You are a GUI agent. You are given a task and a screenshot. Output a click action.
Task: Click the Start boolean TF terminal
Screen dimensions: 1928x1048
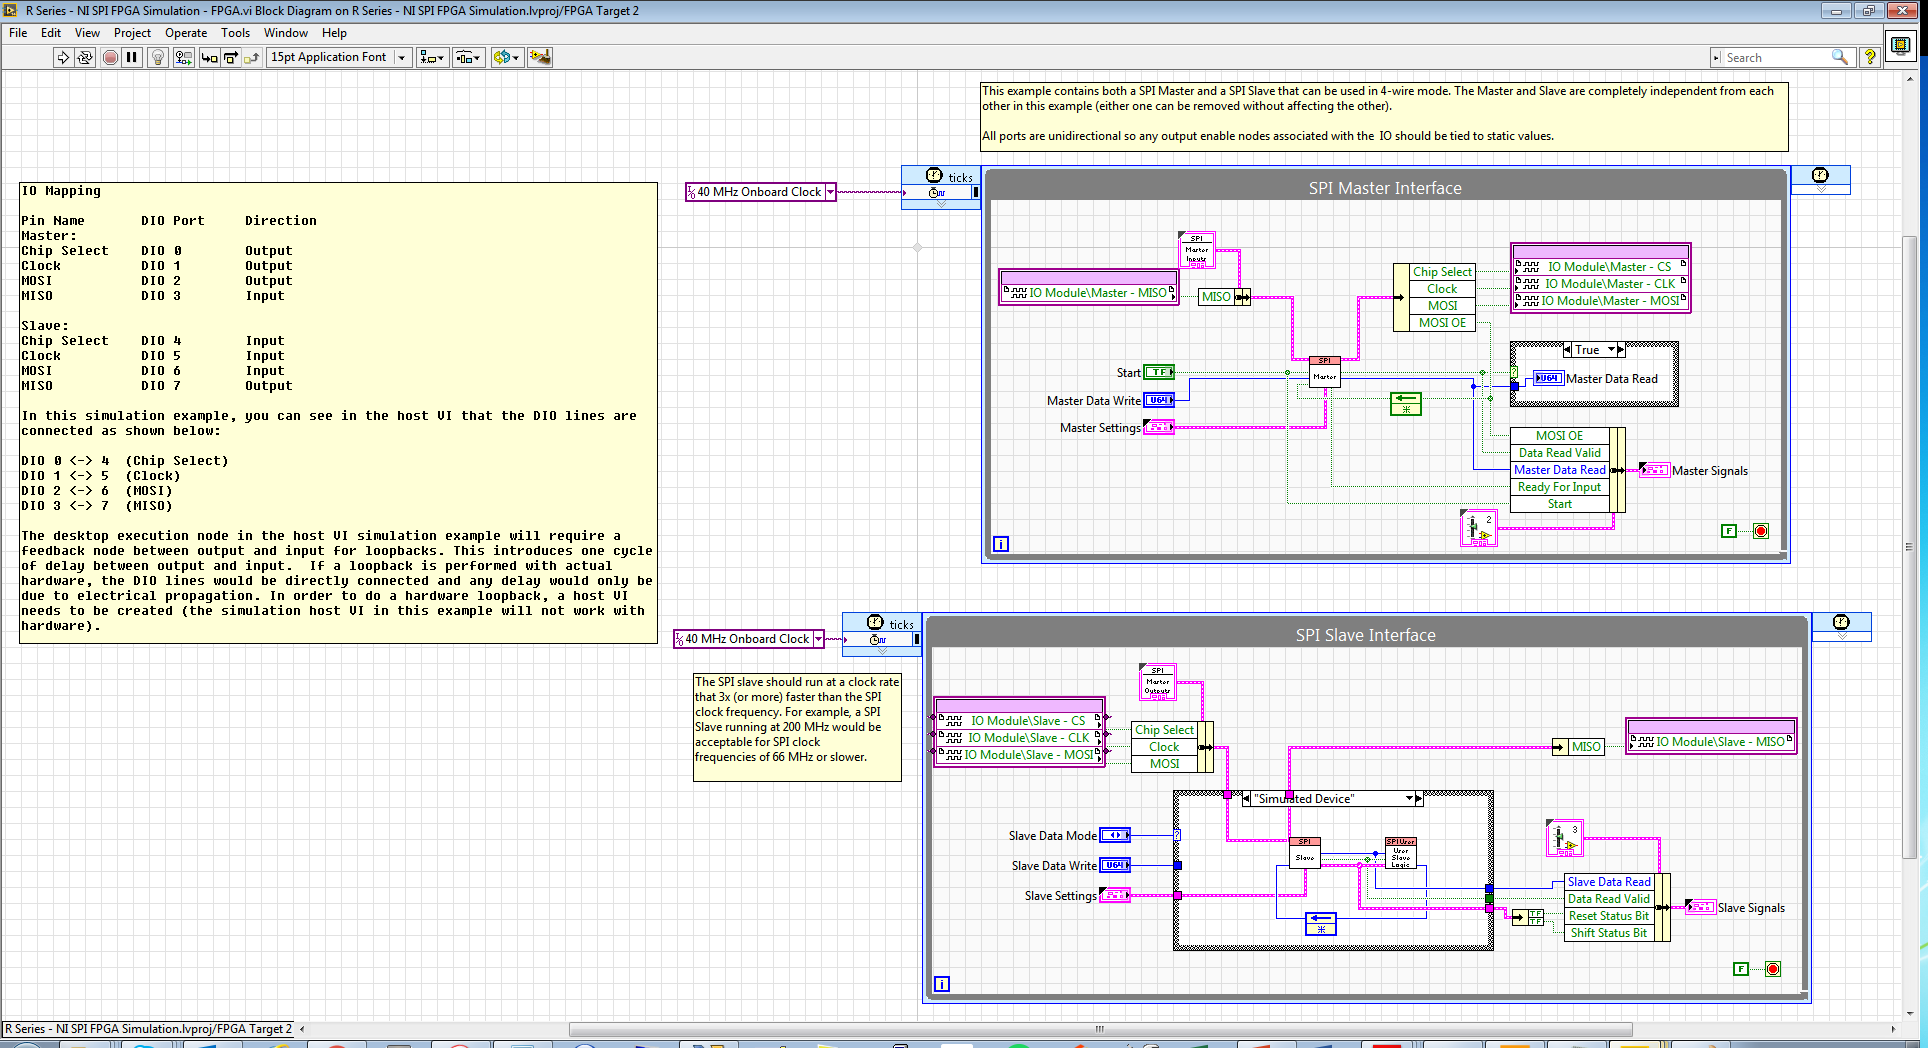point(1159,372)
